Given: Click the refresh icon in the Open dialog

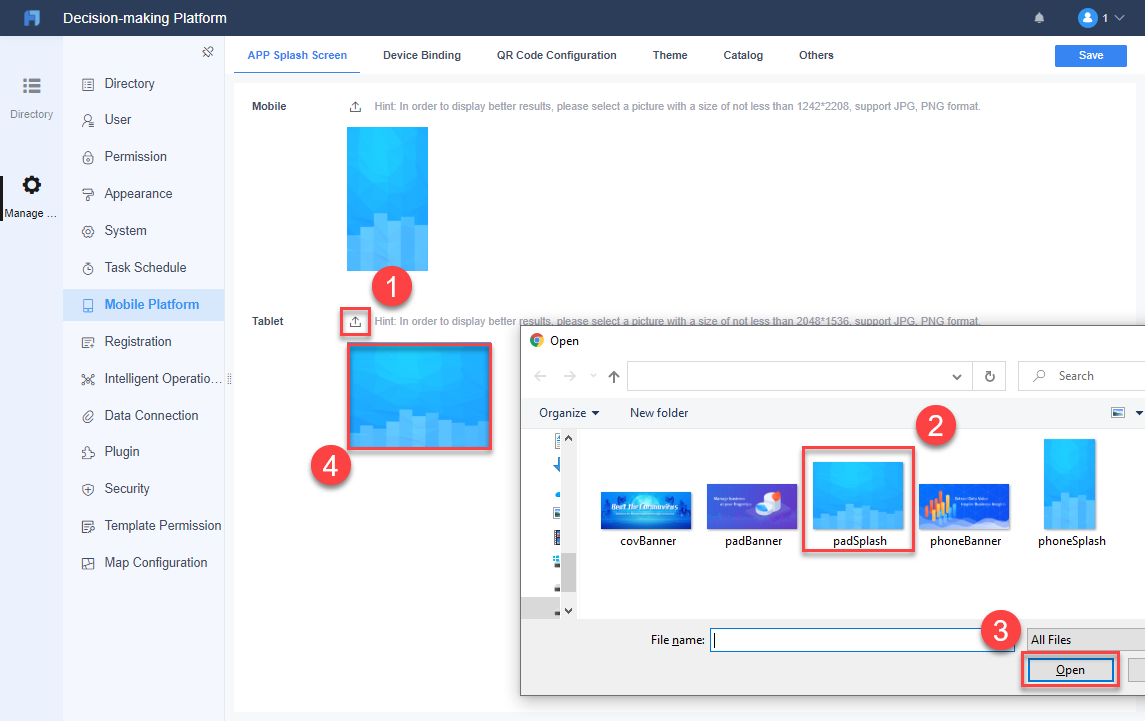Looking at the screenshot, I should pyautogui.click(x=989, y=375).
